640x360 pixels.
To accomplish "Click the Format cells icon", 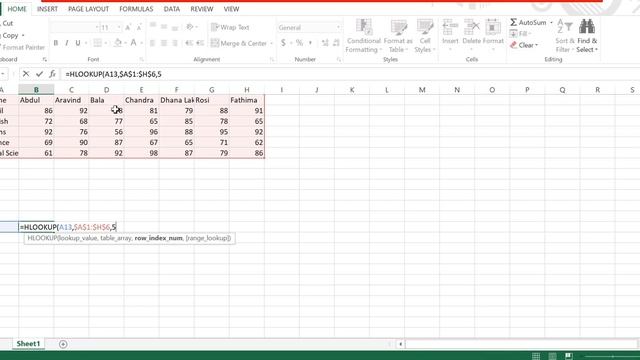I will pyautogui.click(x=493, y=27).
